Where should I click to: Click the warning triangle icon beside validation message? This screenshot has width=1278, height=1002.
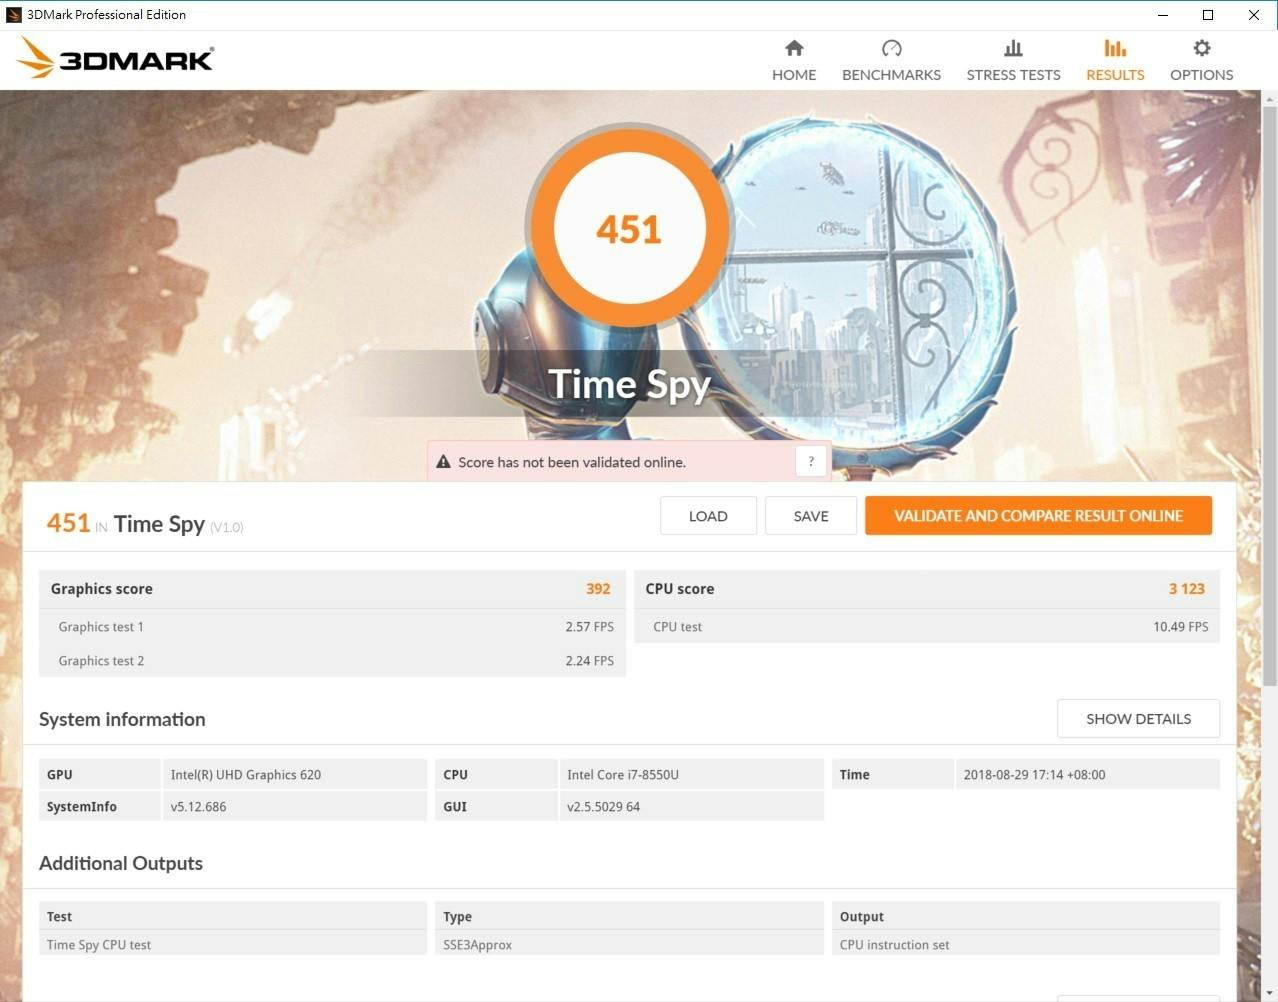coord(443,462)
